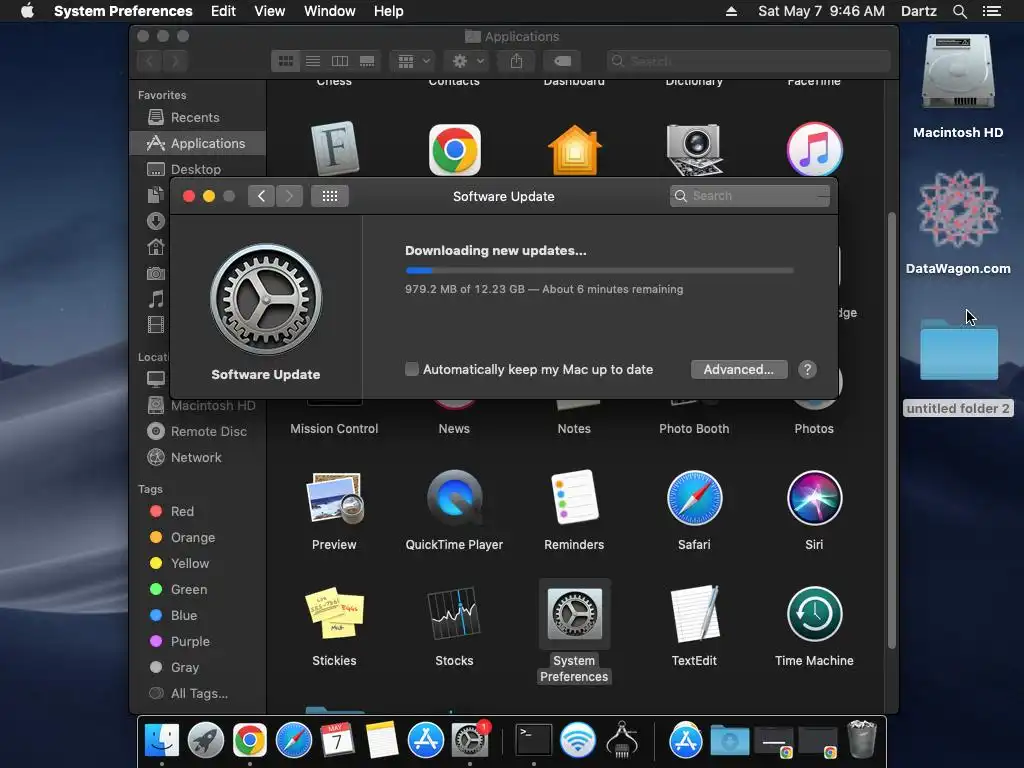
Task: Go forward in System Preferences
Action: (289, 196)
